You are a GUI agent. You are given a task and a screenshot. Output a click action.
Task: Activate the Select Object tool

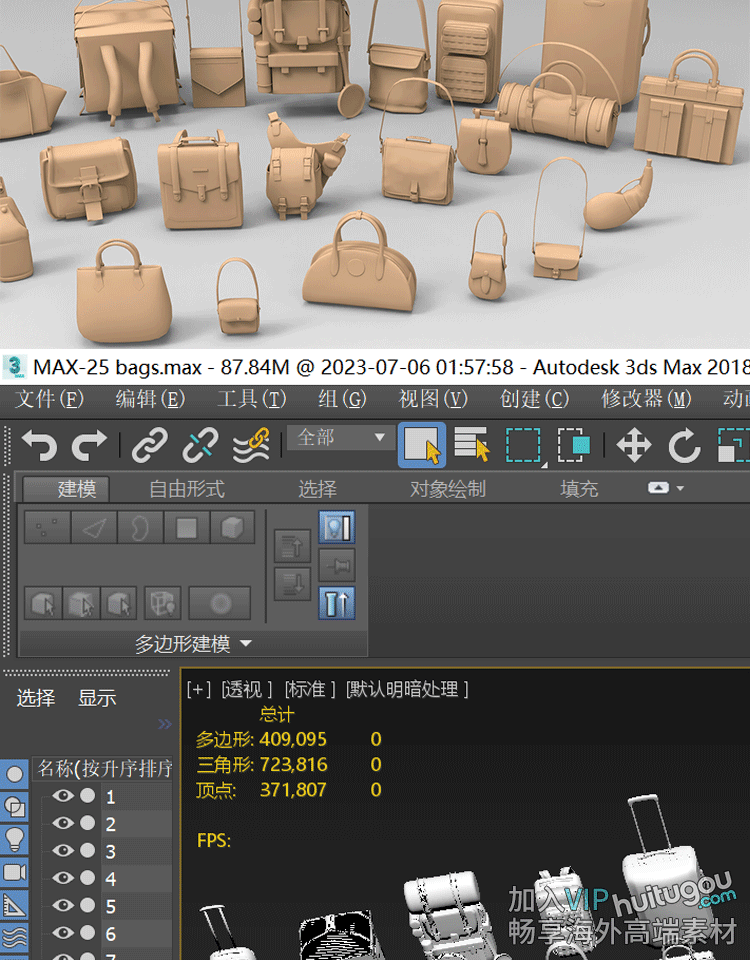pos(422,445)
